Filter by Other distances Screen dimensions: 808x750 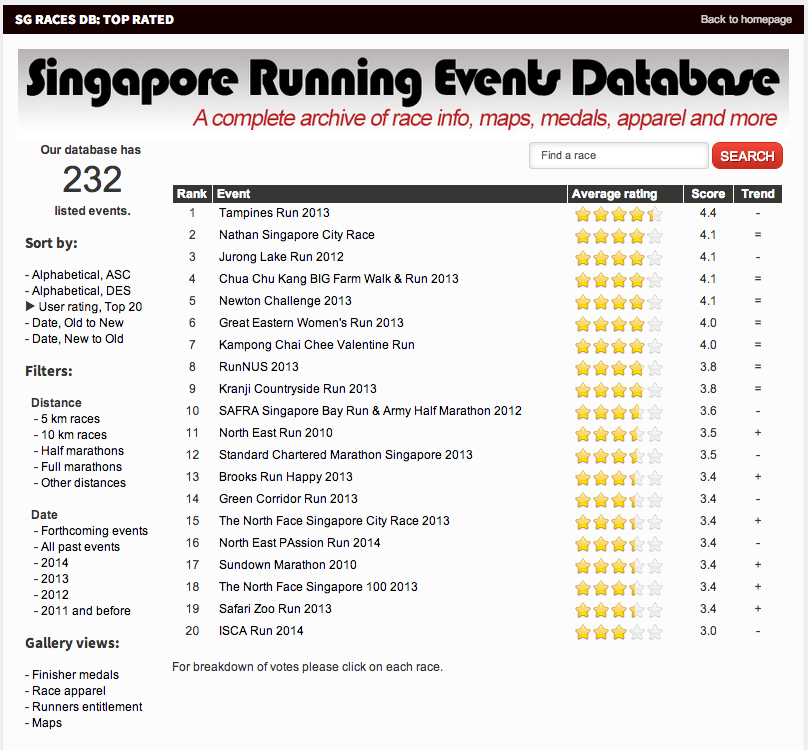[83, 482]
